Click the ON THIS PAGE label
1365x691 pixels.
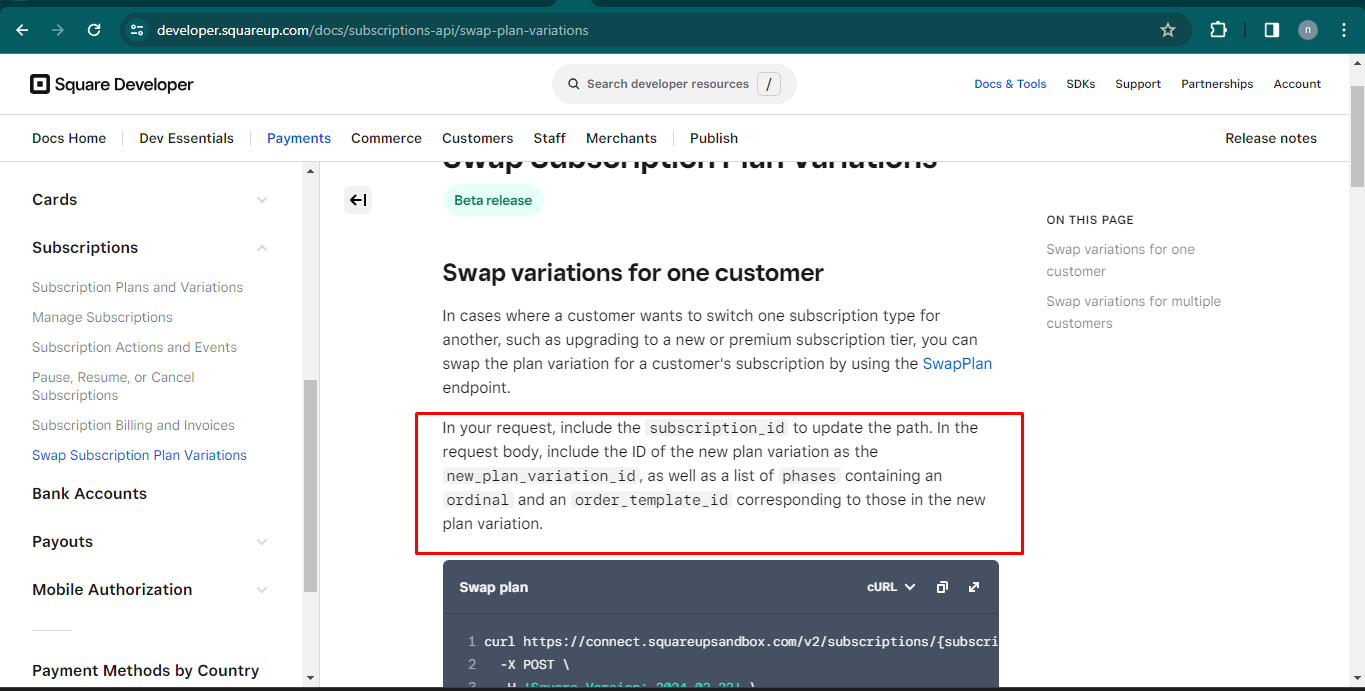(1090, 220)
